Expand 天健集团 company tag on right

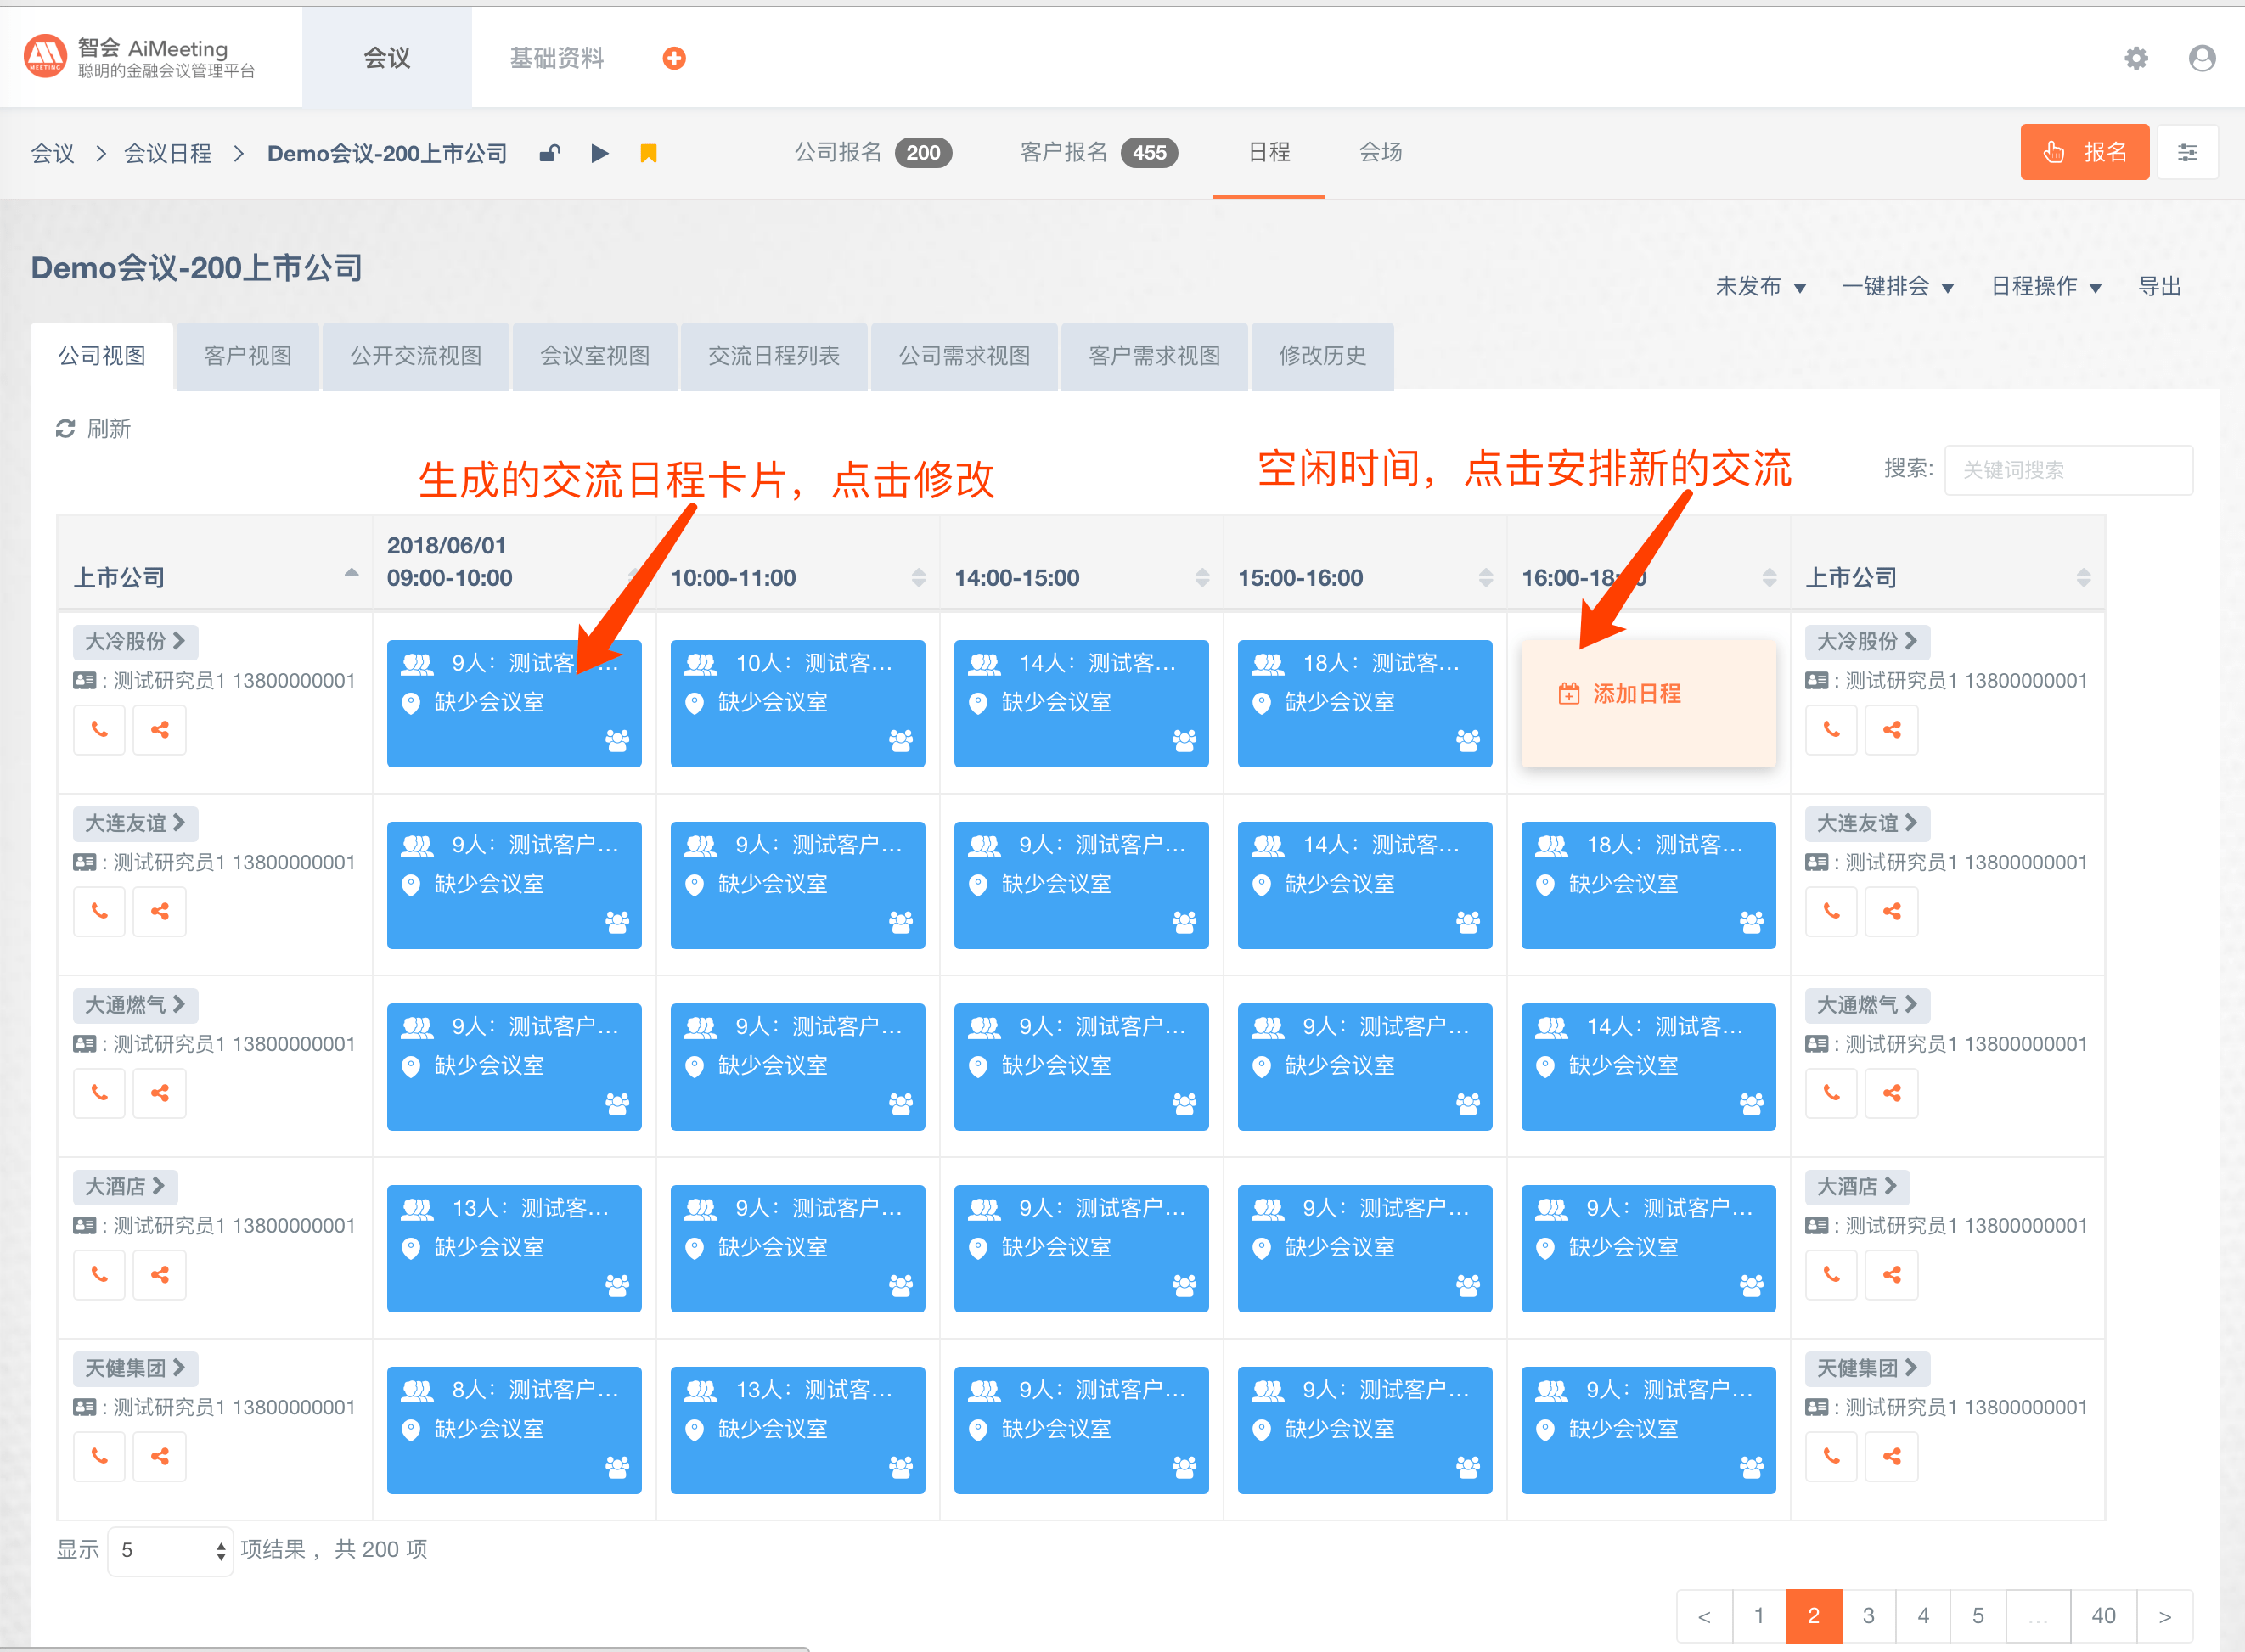(1867, 1369)
